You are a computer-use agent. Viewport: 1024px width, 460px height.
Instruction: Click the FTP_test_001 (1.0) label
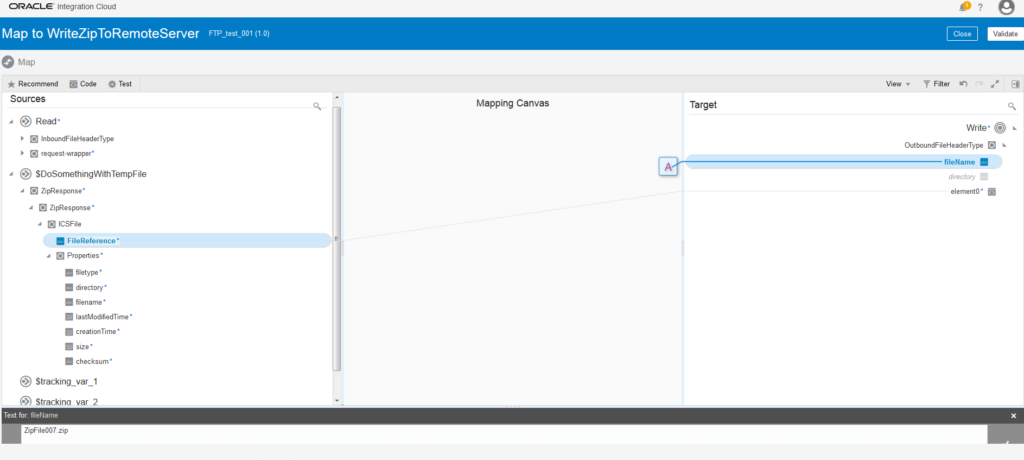point(239,33)
